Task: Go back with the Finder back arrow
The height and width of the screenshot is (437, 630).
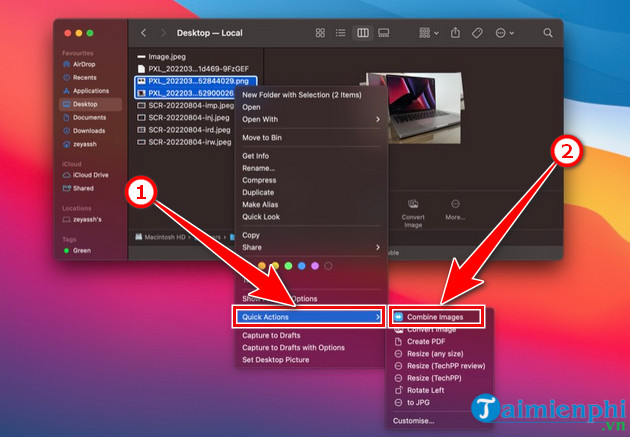Action: (x=143, y=33)
